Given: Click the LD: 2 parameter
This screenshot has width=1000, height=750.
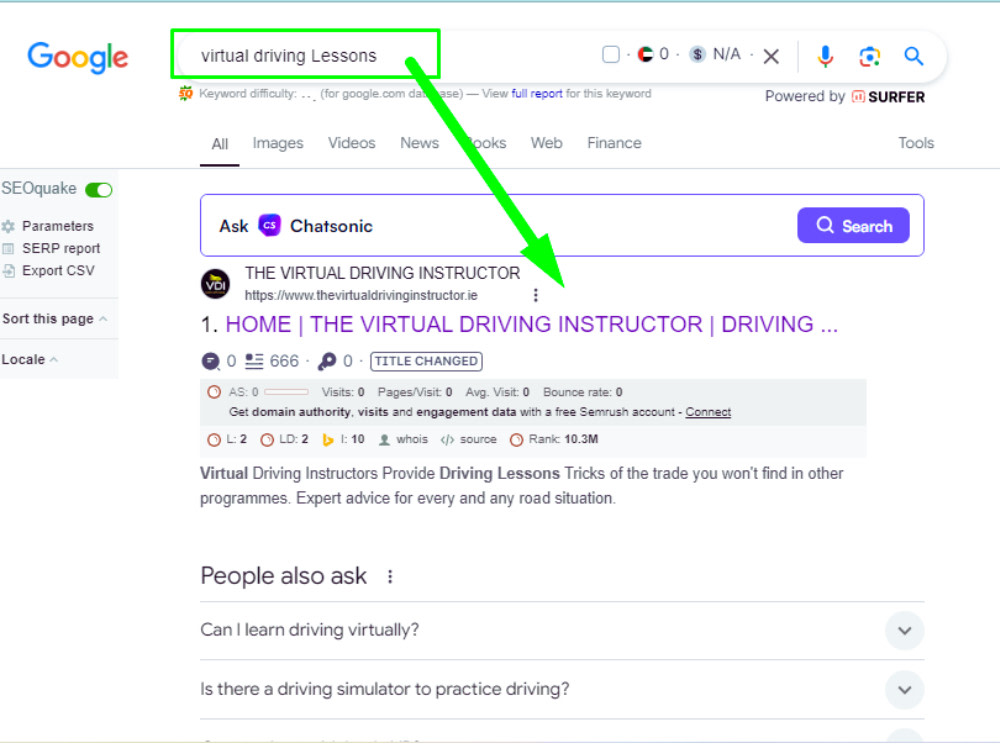Looking at the screenshot, I should coord(284,439).
